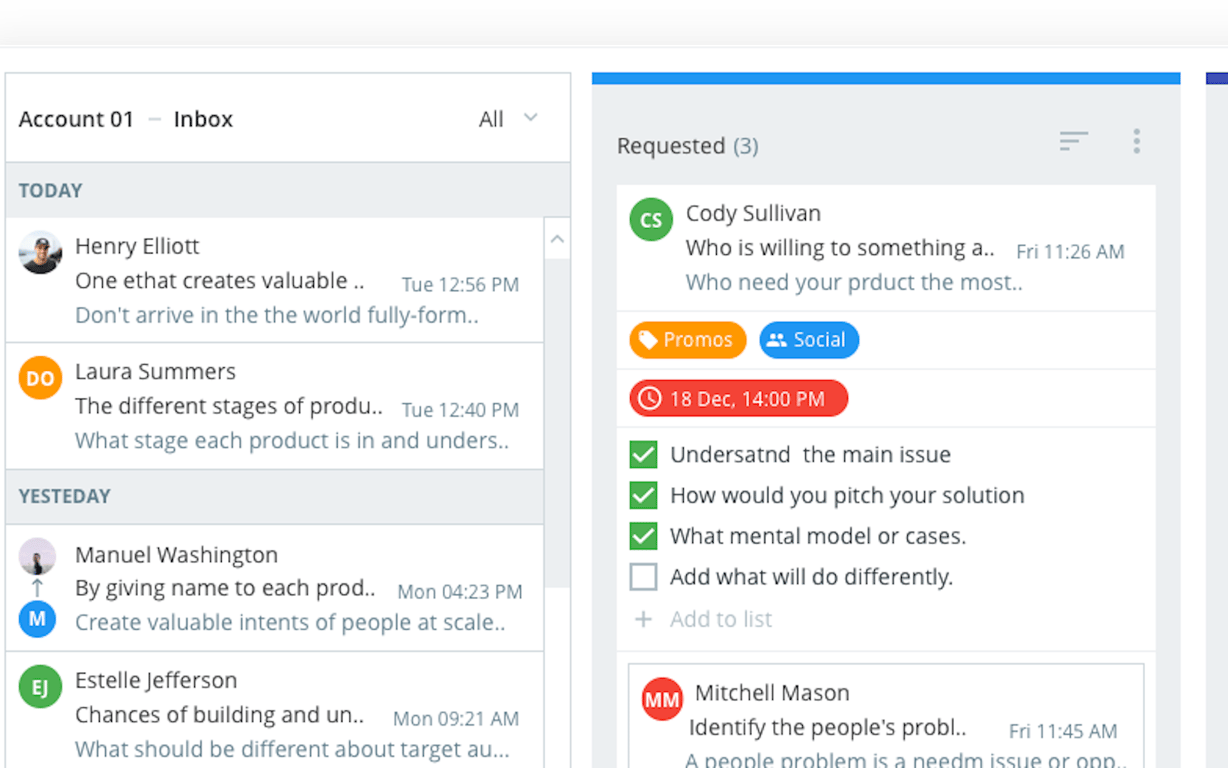Click the blue M avatar under Manuel Washington

(37, 619)
